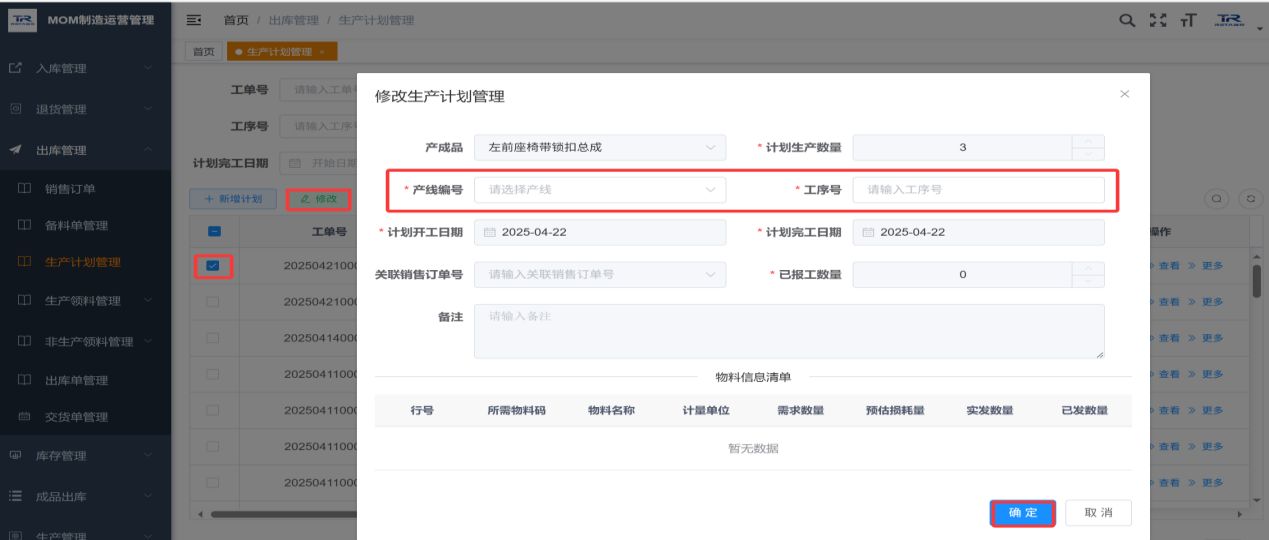Cancel the dialog with 取消
Screen dimensions: 1269x540
click(1098, 513)
